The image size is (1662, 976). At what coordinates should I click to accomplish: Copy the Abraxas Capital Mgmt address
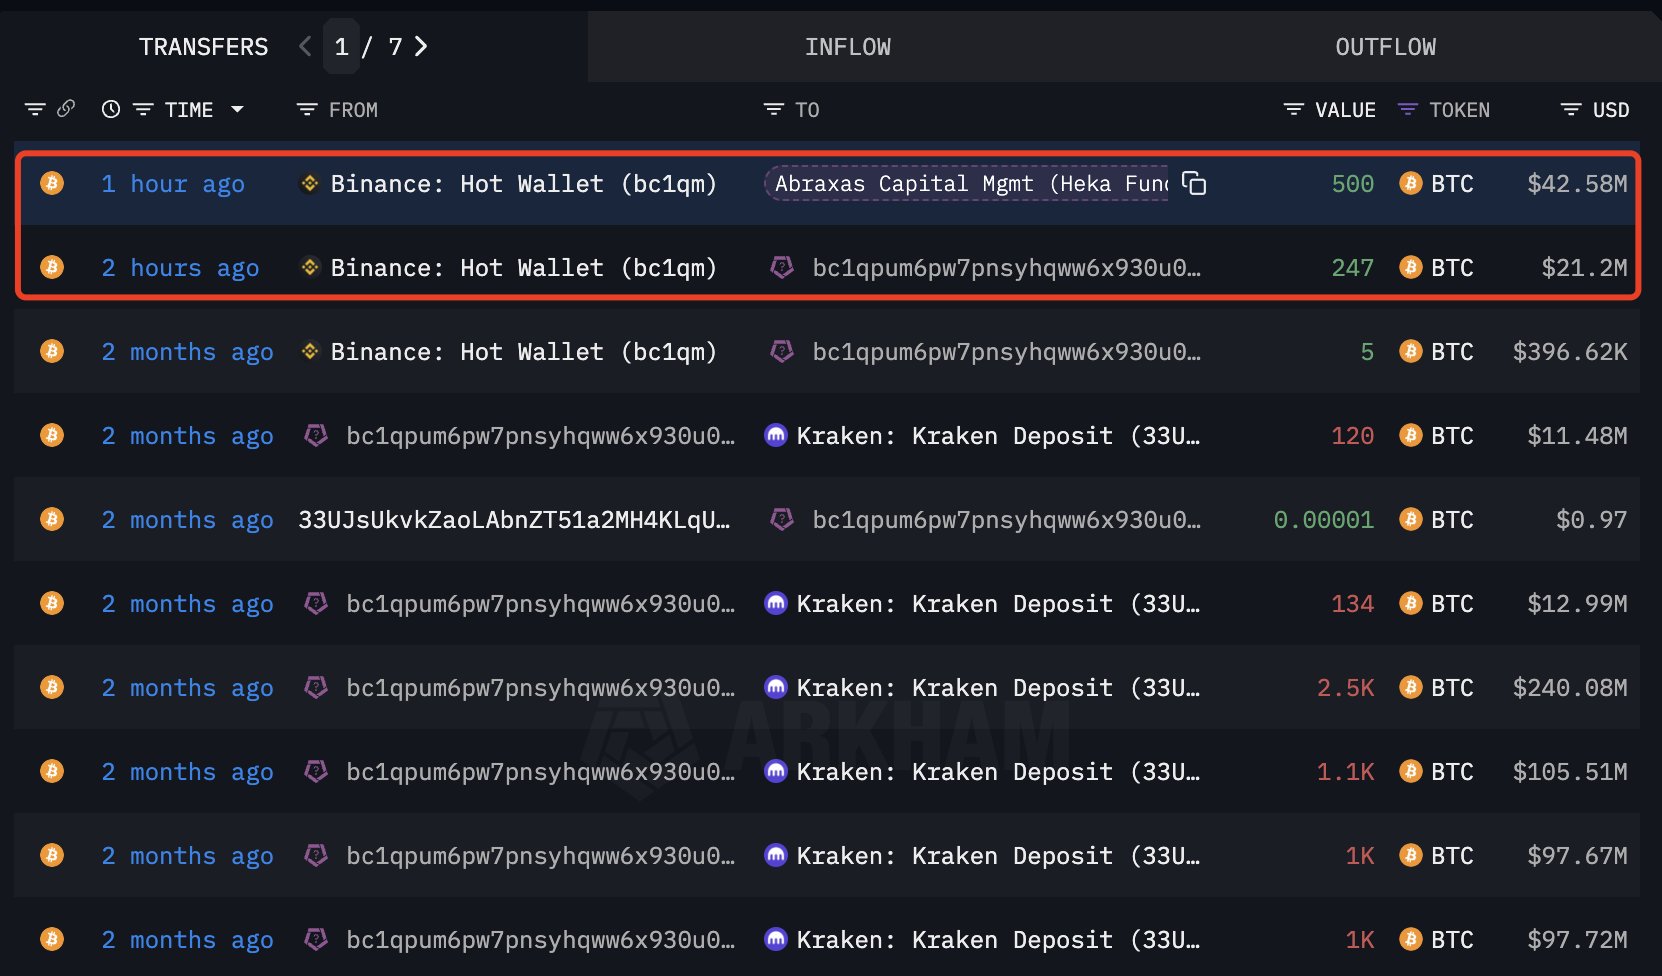click(1194, 183)
